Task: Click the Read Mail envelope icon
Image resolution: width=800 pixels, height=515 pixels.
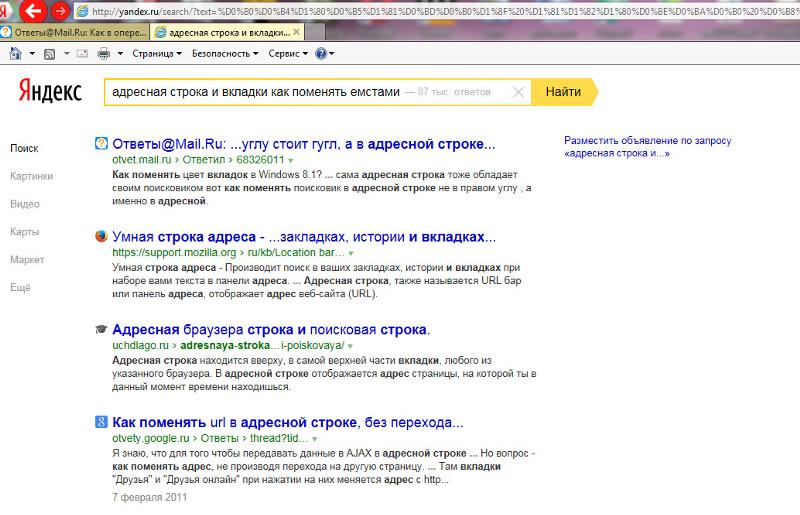Action: (x=82, y=53)
